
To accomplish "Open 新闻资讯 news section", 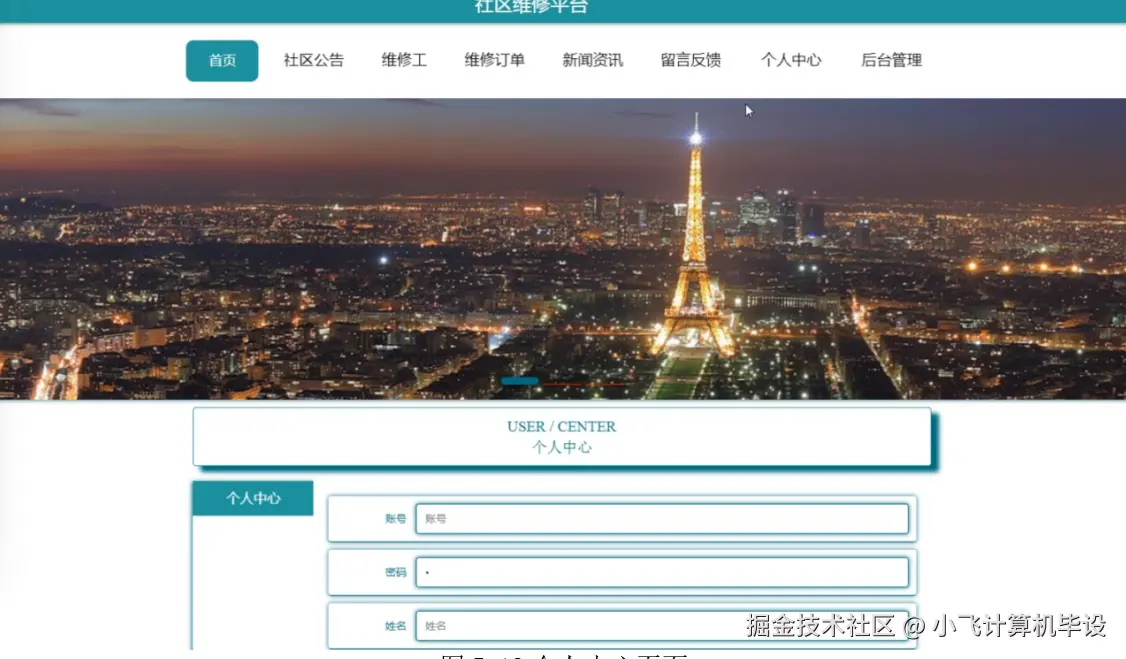I will (592, 60).
